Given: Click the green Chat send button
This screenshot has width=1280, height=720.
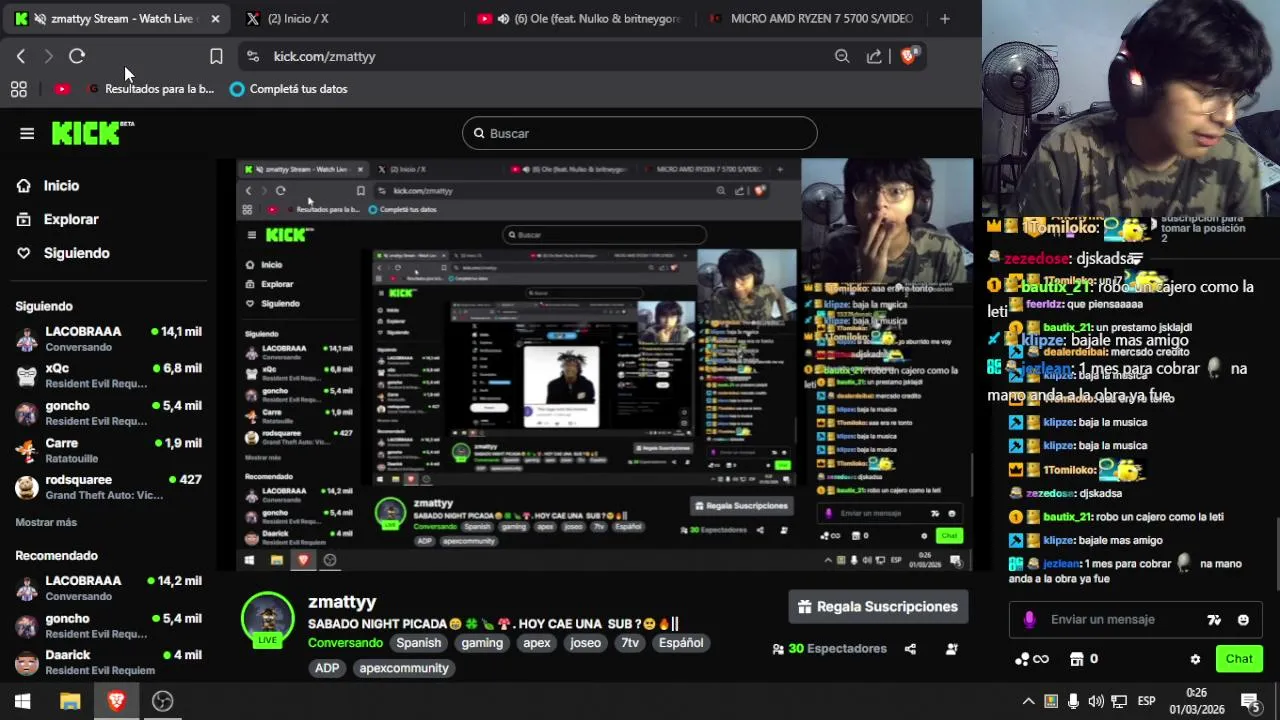Looking at the screenshot, I should pyautogui.click(x=1239, y=659).
